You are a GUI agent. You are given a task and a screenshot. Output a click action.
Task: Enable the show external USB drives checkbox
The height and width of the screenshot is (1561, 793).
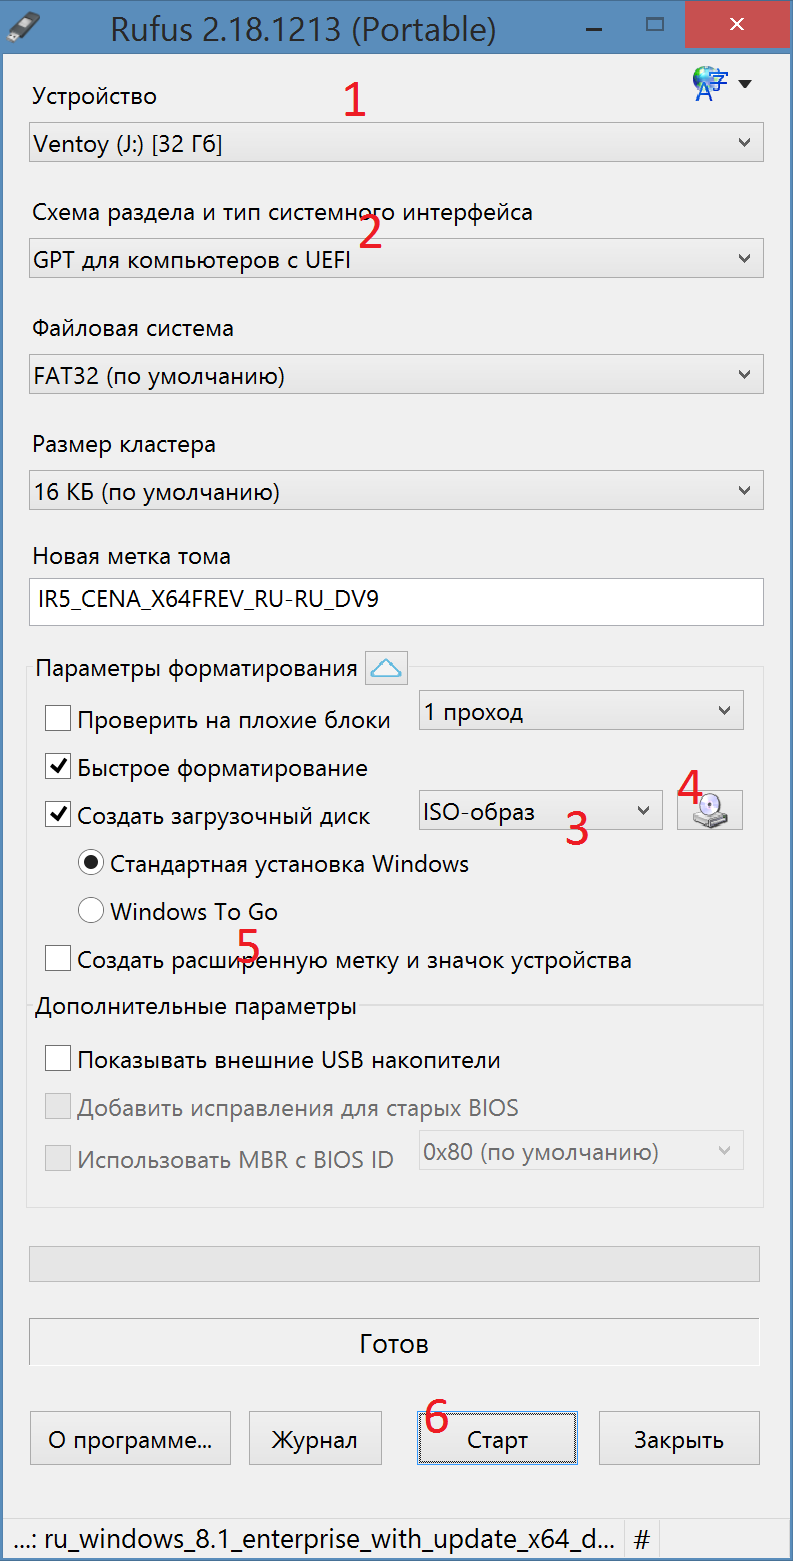58,1059
